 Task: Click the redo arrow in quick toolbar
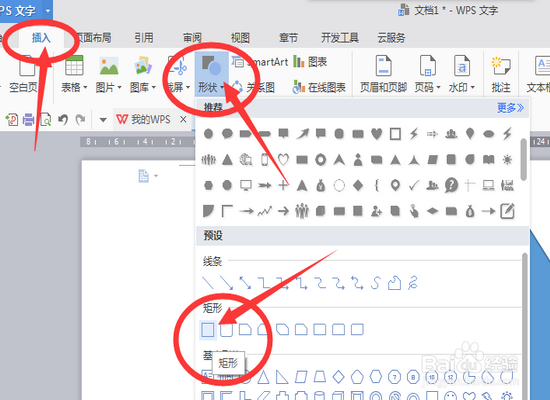80,120
